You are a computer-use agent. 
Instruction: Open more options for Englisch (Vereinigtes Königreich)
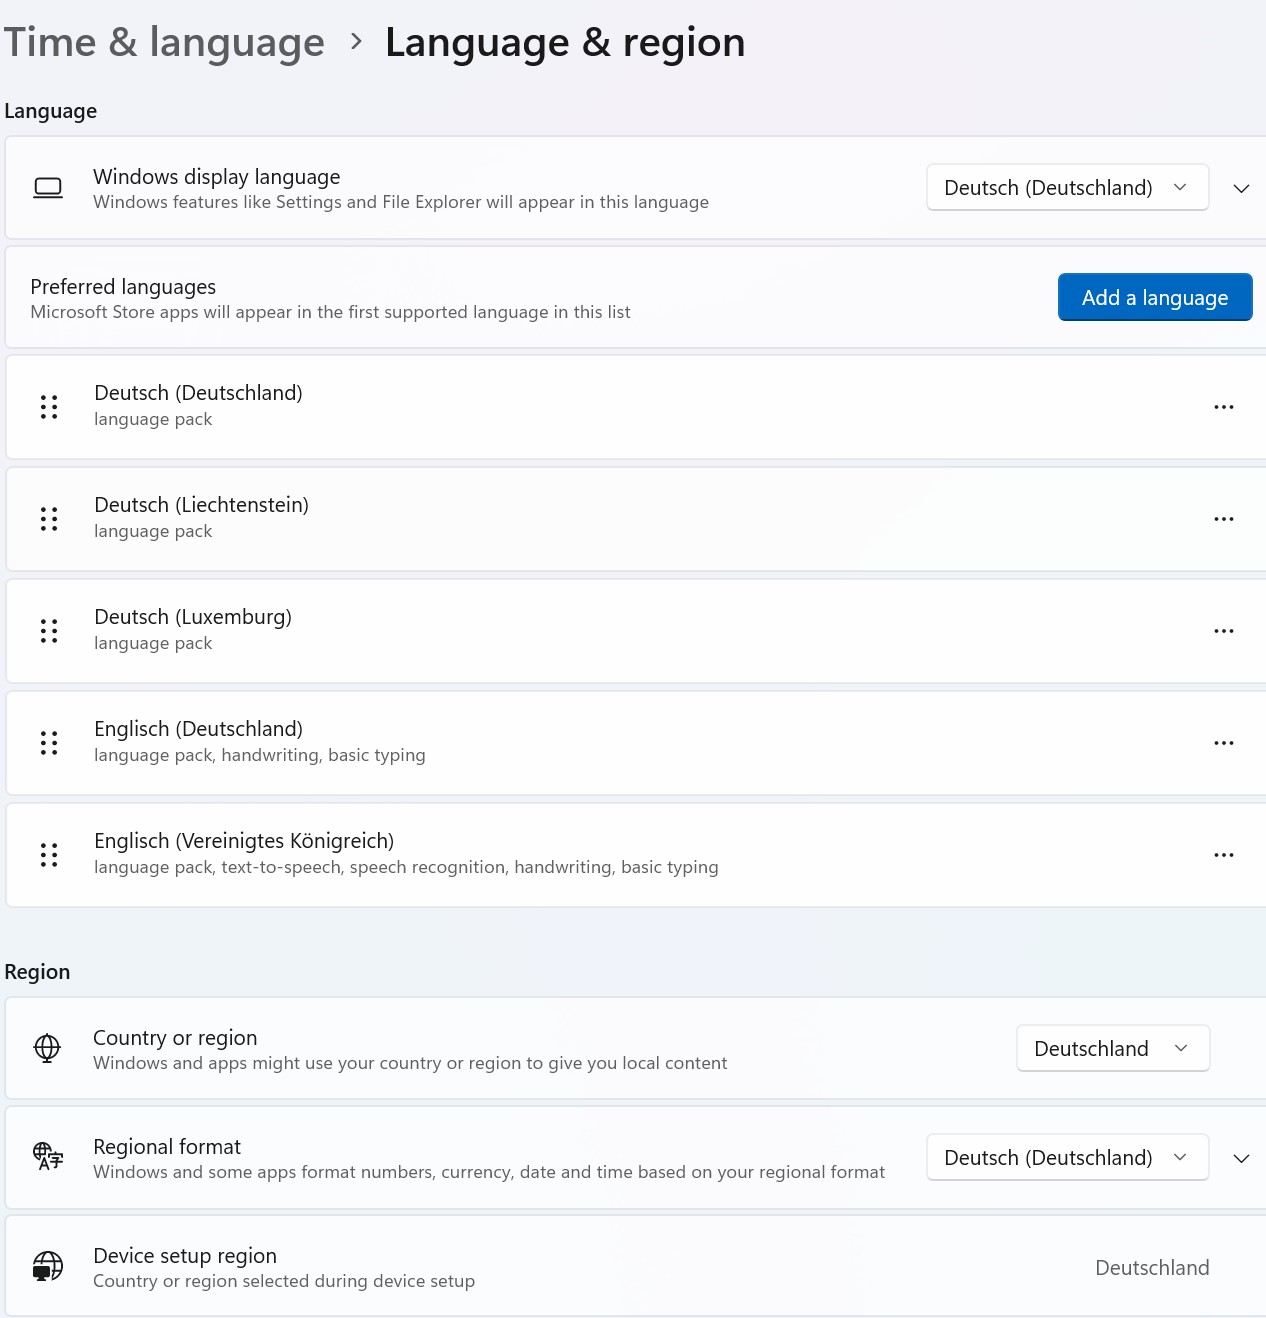[1223, 855]
